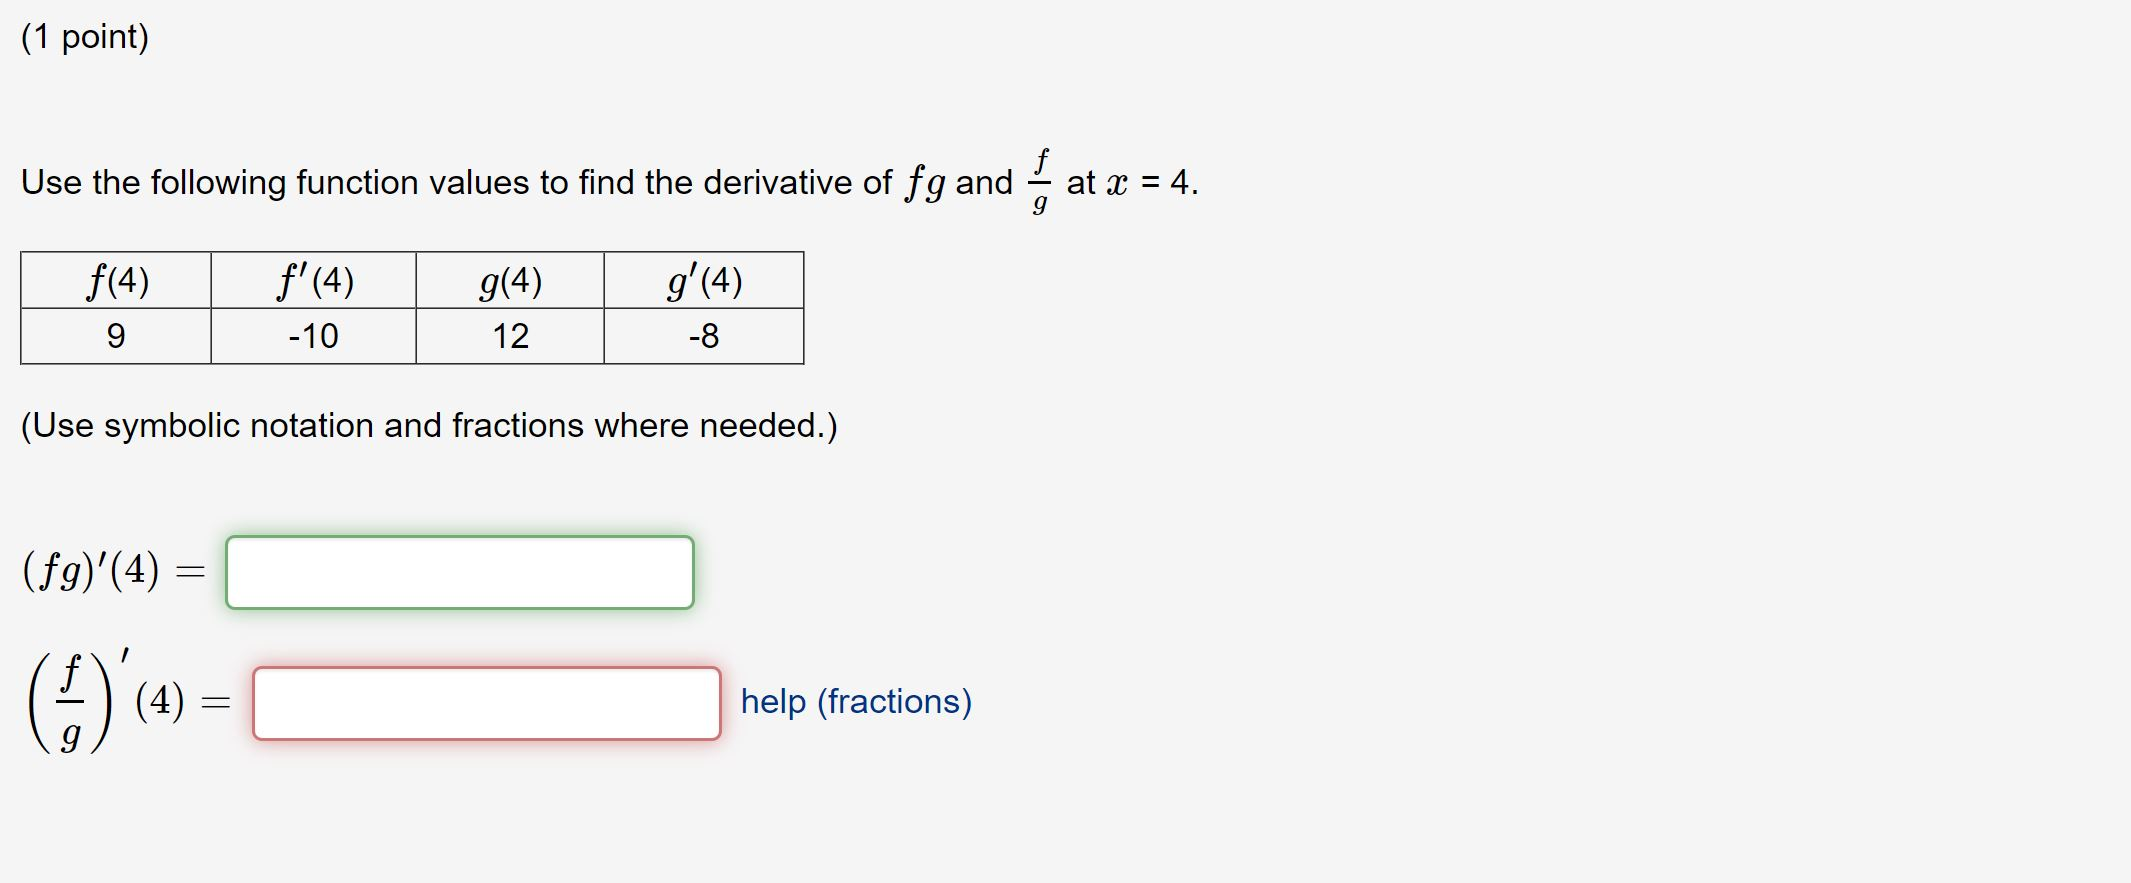The height and width of the screenshot is (883, 2131).
Task: Select the value -8 in the table
Action: pos(703,336)
